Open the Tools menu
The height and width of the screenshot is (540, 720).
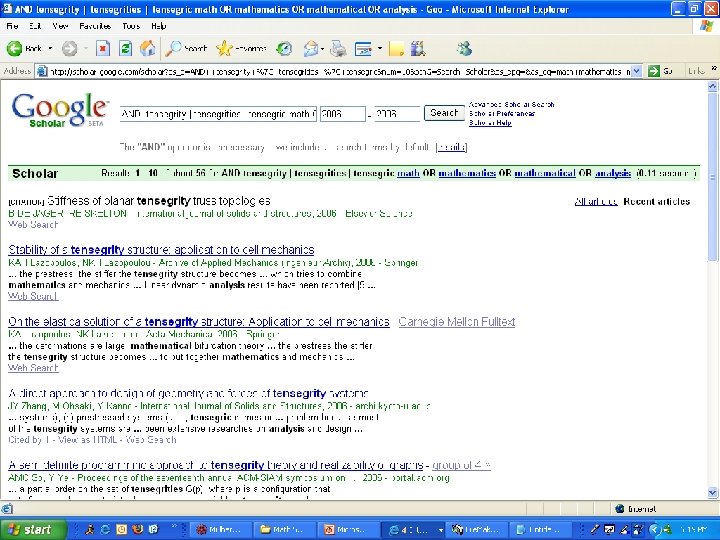(x=131, y=26)
